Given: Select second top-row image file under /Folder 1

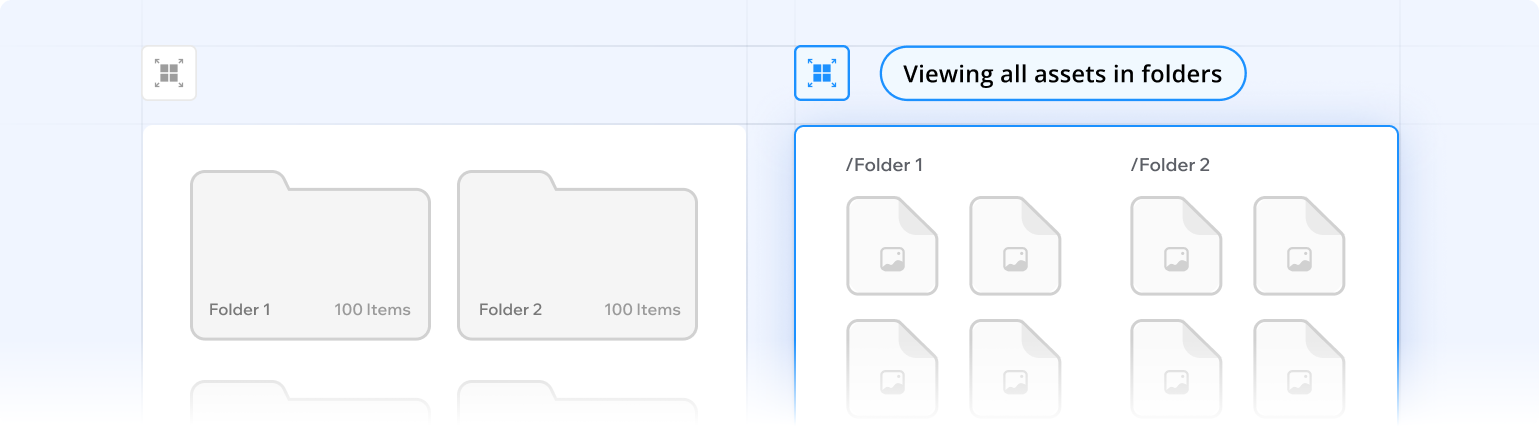Looking at the screenshot, I should point(1015,245).
